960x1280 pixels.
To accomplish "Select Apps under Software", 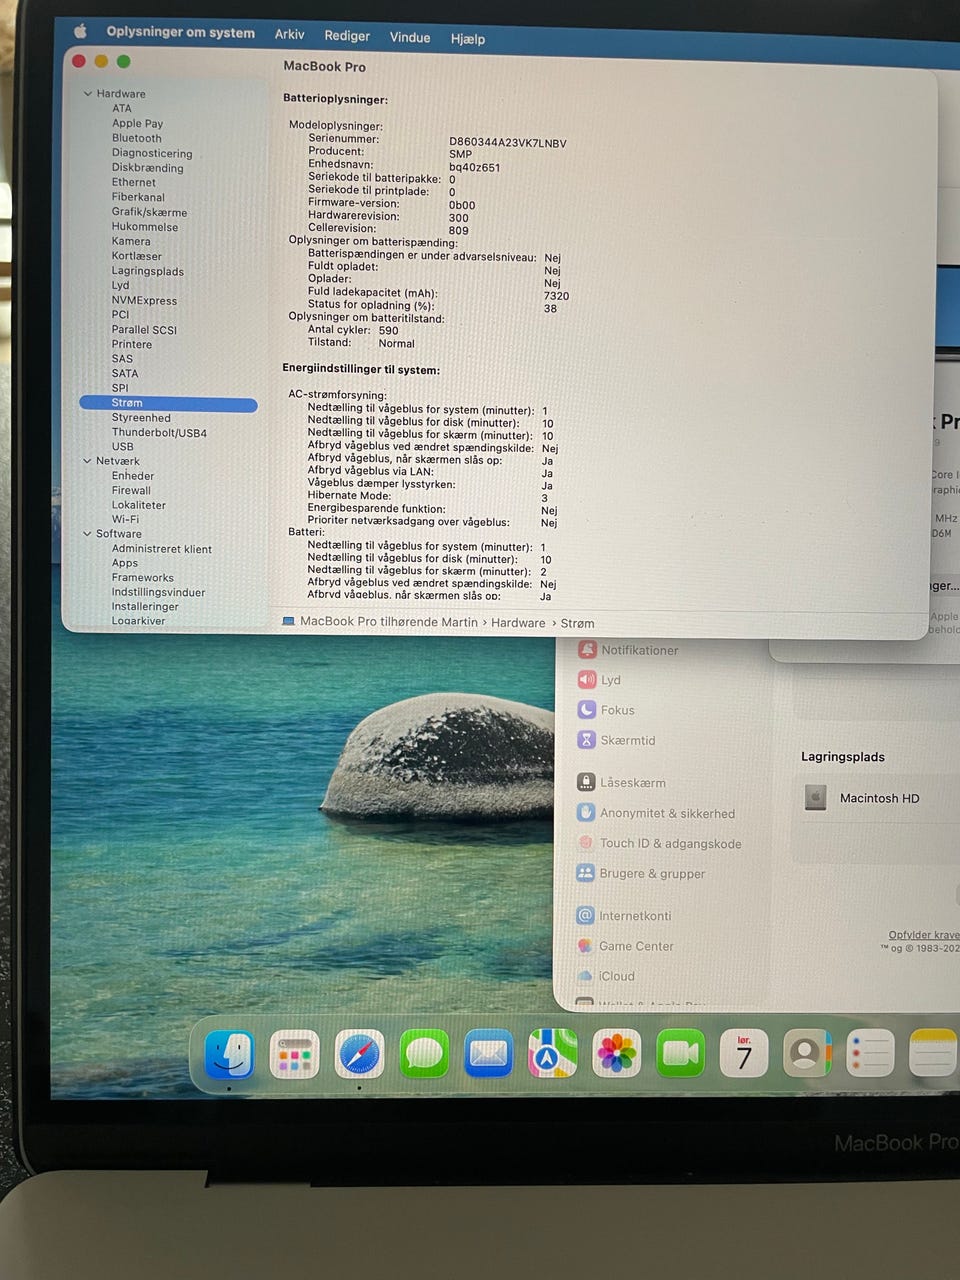I will click(x=125, y=563).
